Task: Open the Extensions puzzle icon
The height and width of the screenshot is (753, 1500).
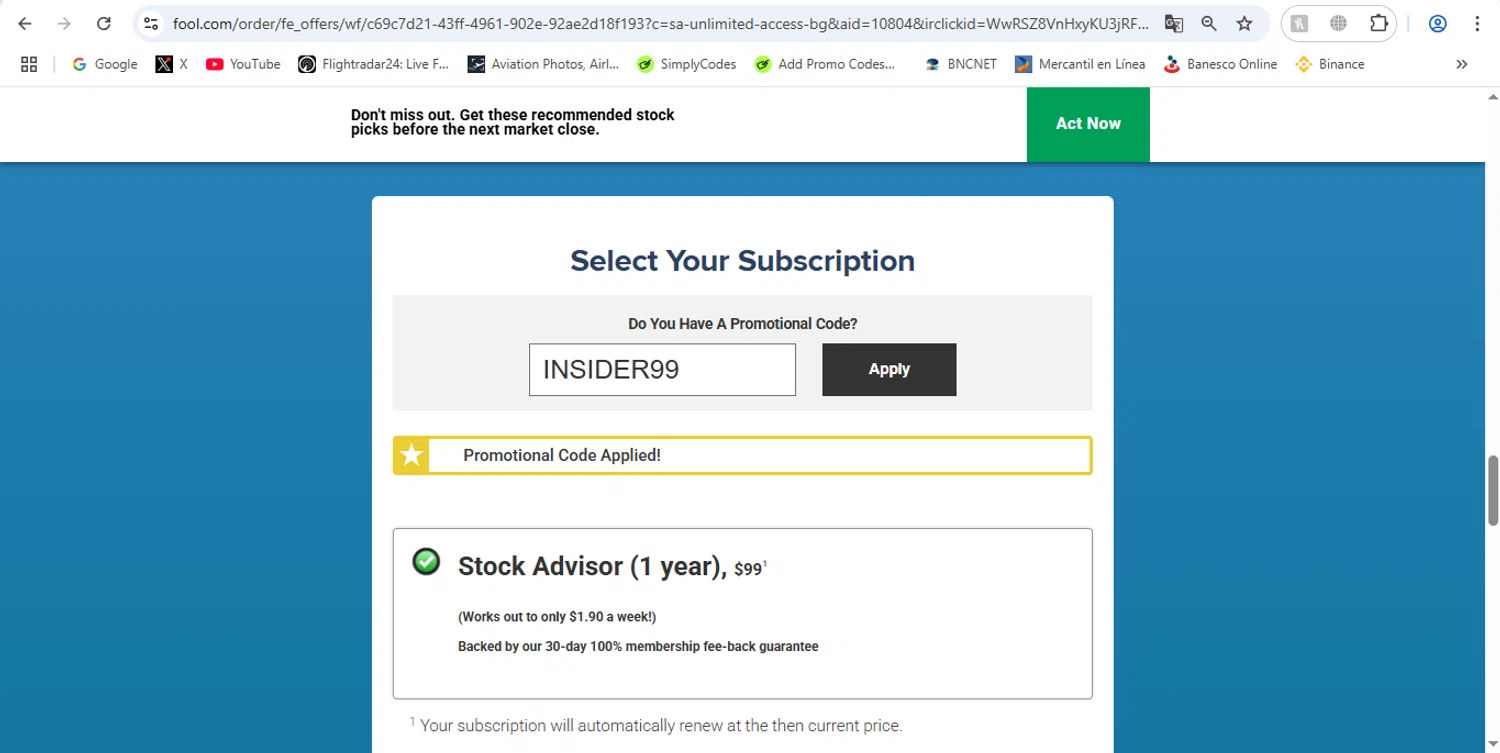Action: 1378,24
